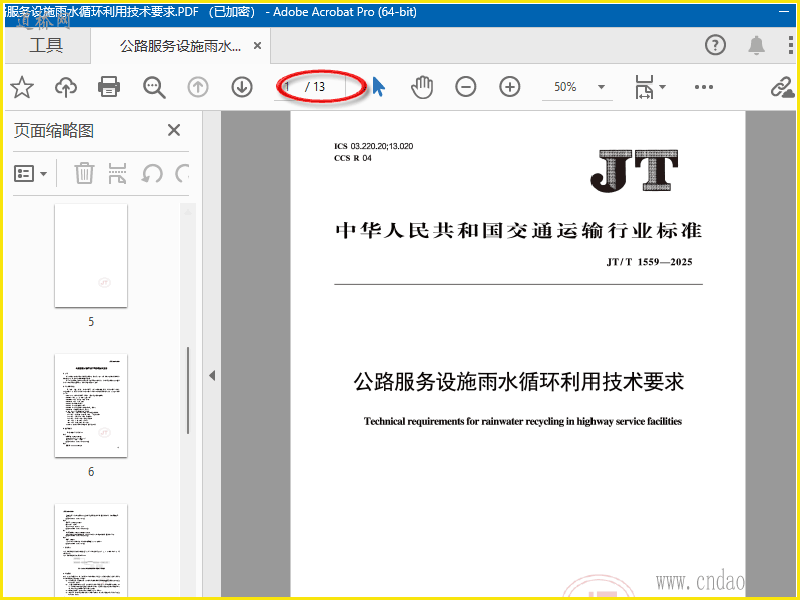This screenshot has height=600, width=800.
Task: Click the total page count / 13
Action: coord(315,87)
